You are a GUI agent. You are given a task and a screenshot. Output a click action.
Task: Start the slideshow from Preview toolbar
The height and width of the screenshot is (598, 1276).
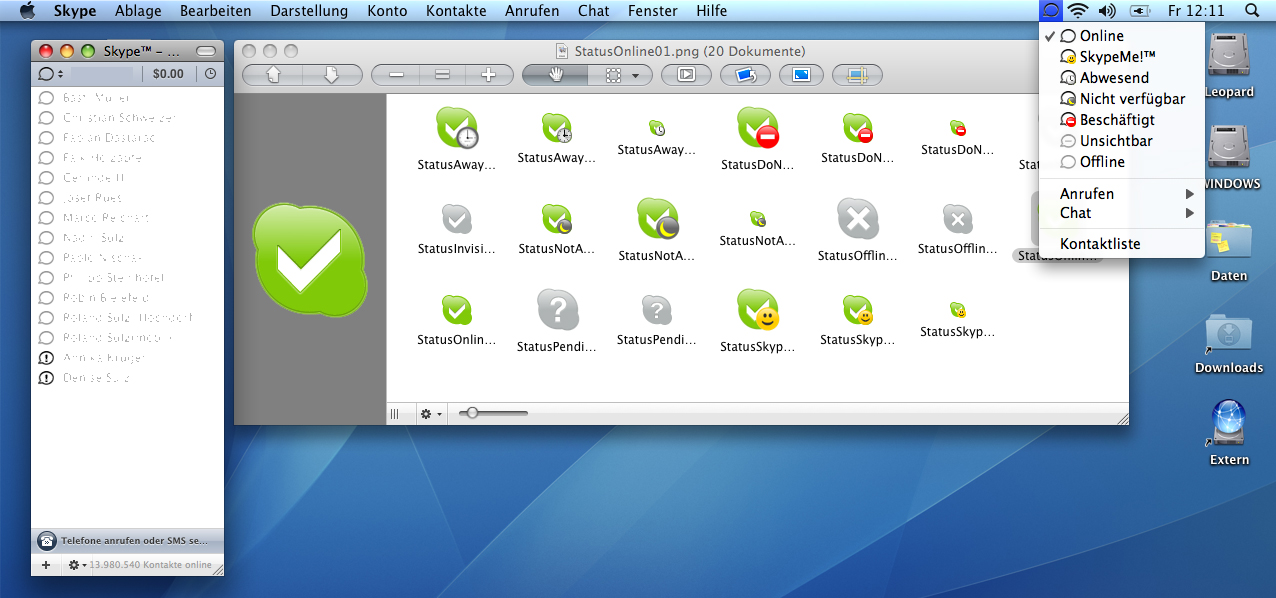686,74
